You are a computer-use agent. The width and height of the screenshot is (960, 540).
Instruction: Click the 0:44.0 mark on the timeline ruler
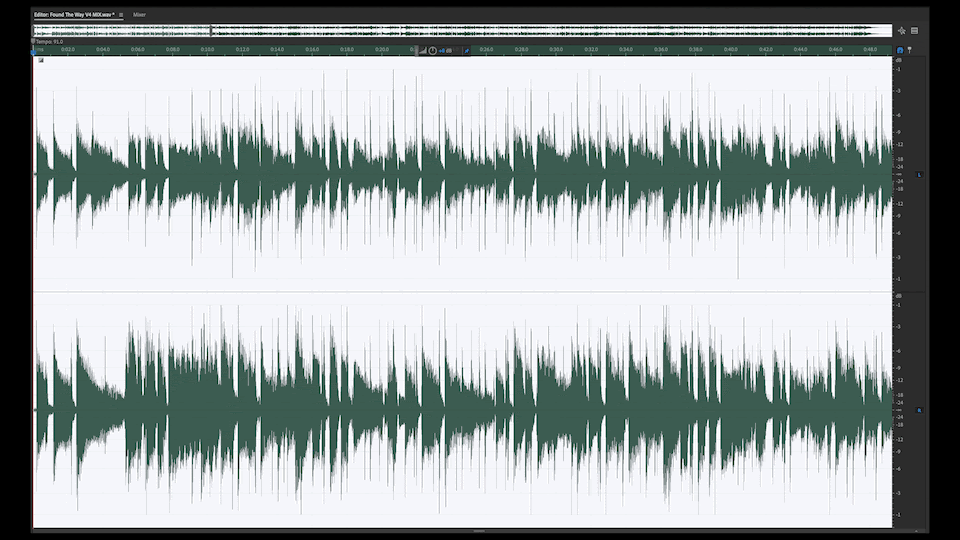[800, 49]
